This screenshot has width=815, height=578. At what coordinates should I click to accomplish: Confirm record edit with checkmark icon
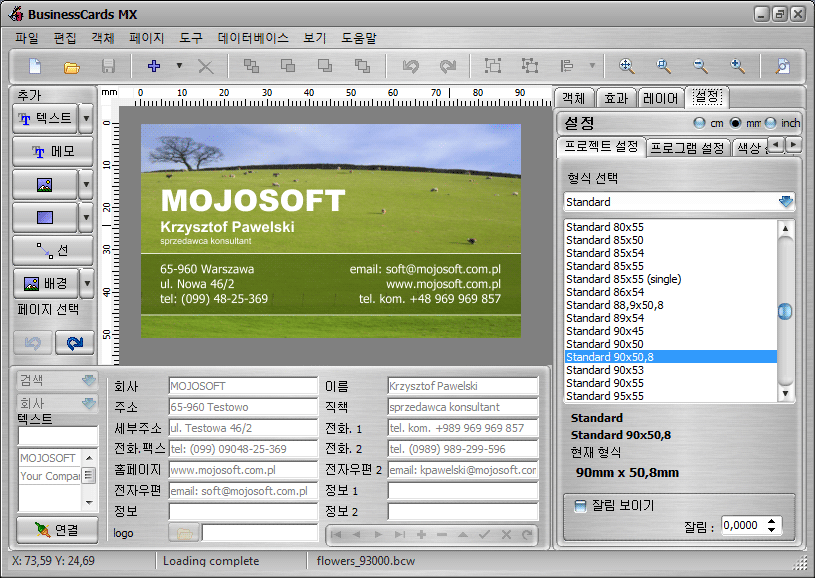[x=484, y=534]
